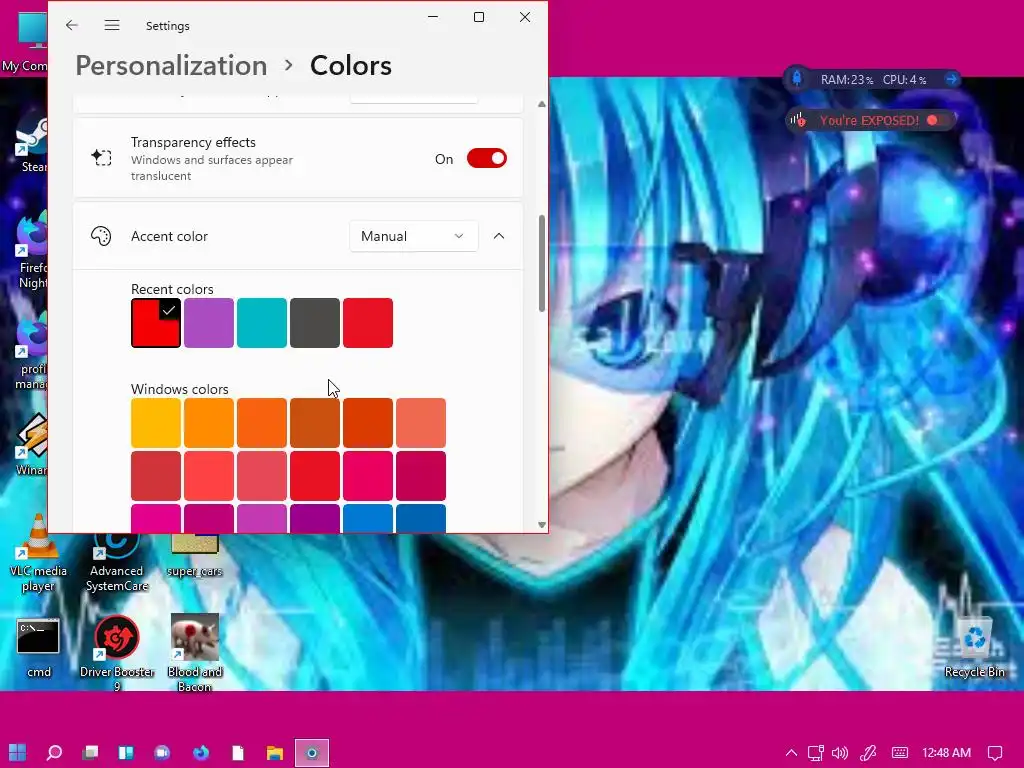The height and width of the screenshot is (768, 1024).
Task: Select the yellow gold Windows color
Action: 156,423
